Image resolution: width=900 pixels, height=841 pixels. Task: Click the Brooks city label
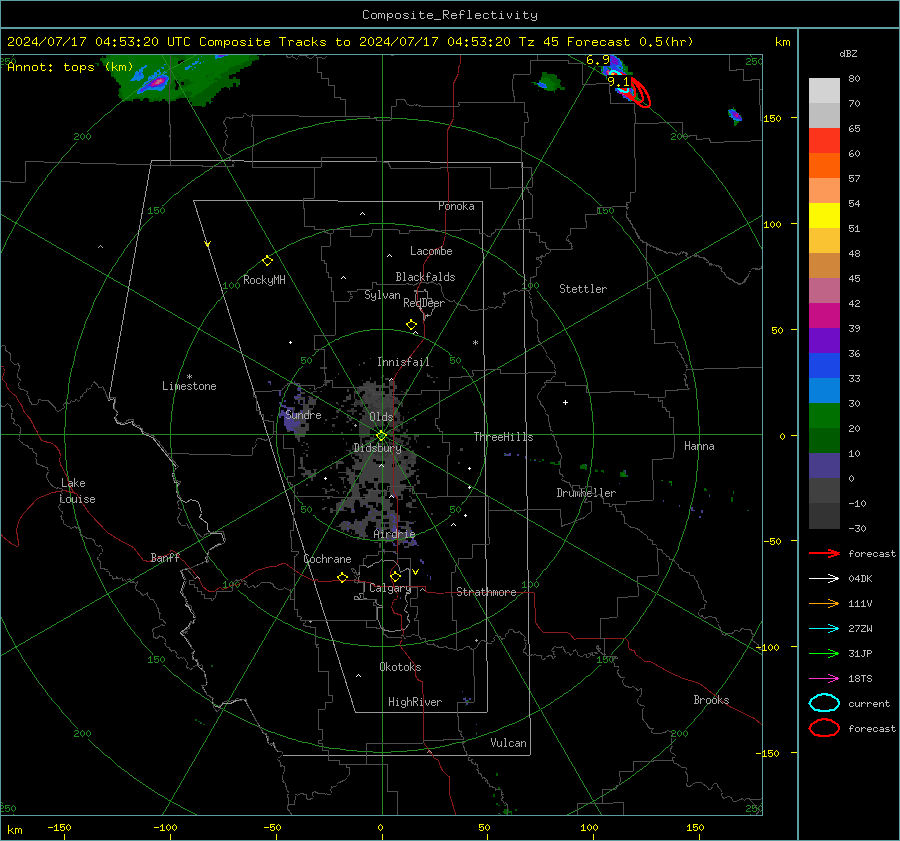tap(711, 700)
